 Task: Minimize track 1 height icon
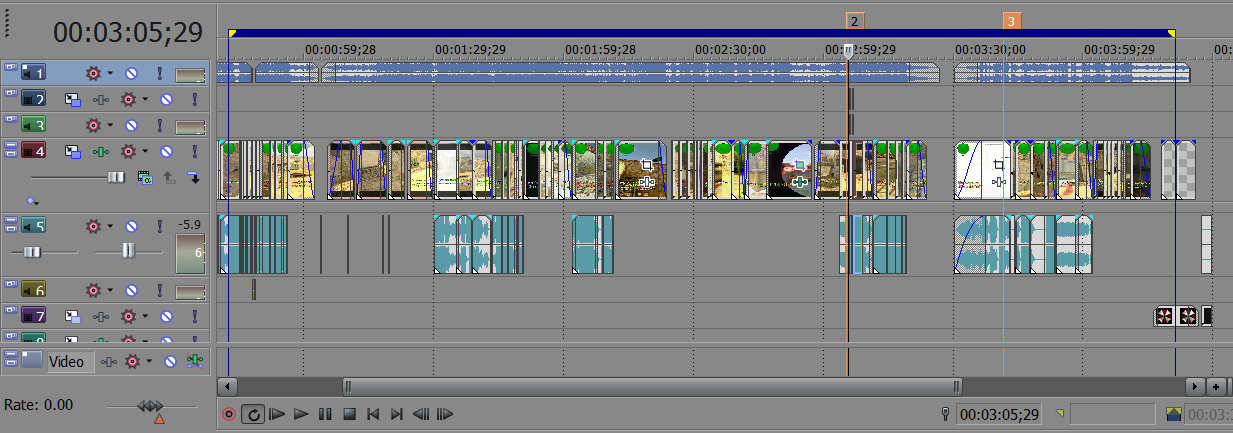click(x=11, y=68)
